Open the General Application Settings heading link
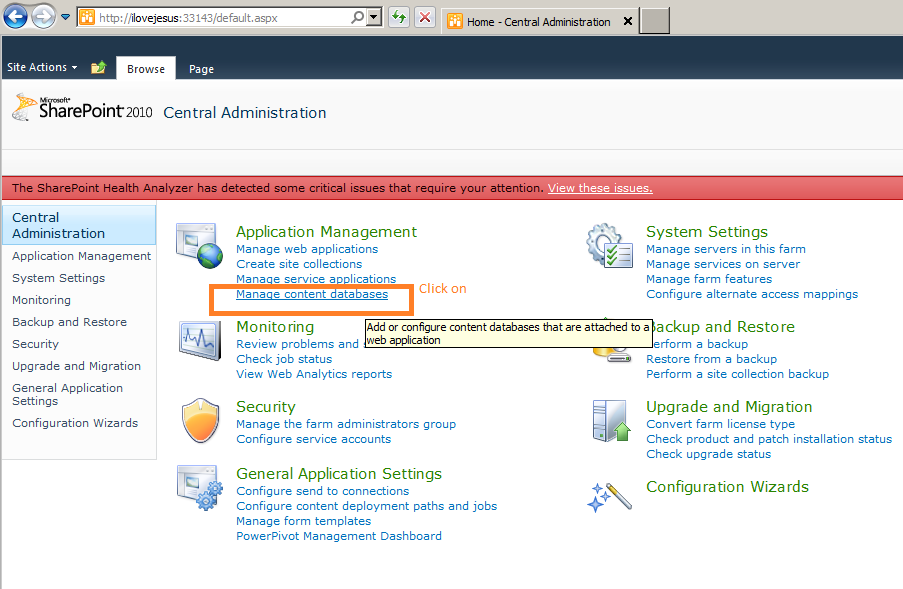This screenshot has height=589, width=903. tap(339, 473)
